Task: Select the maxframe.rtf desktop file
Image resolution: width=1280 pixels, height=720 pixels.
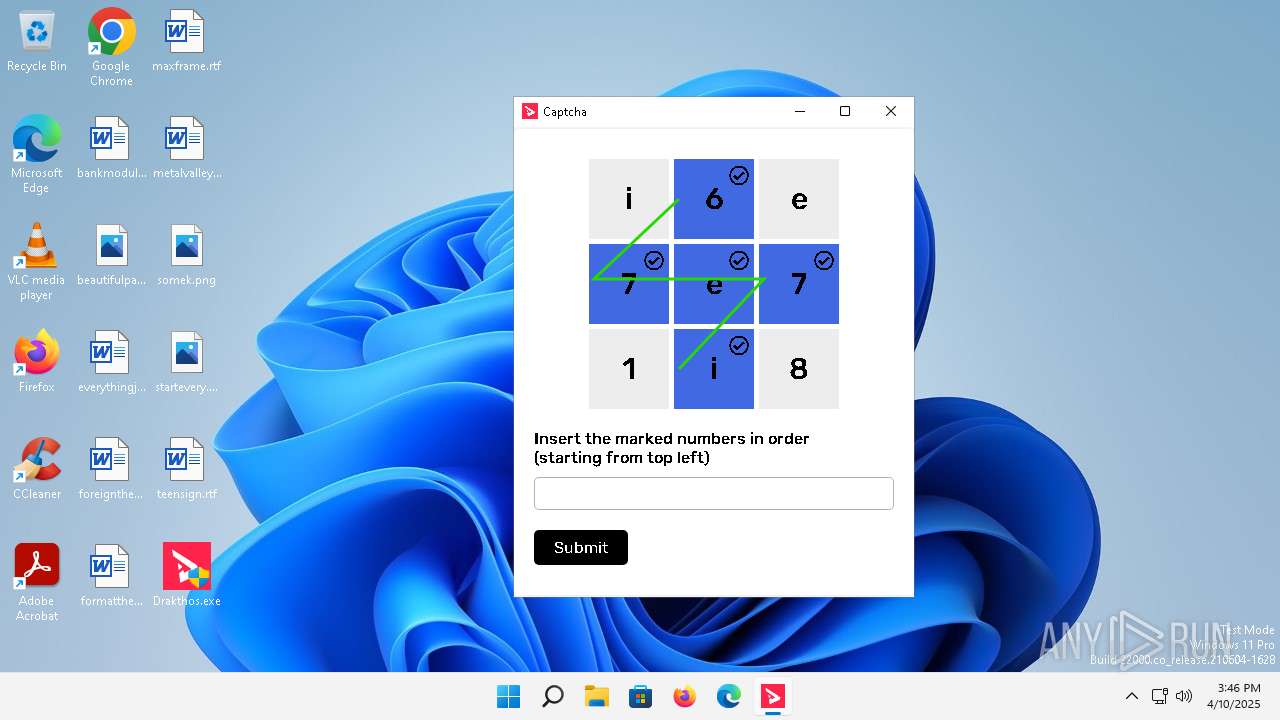Action: pyautogui.click(x=186, y=42)
